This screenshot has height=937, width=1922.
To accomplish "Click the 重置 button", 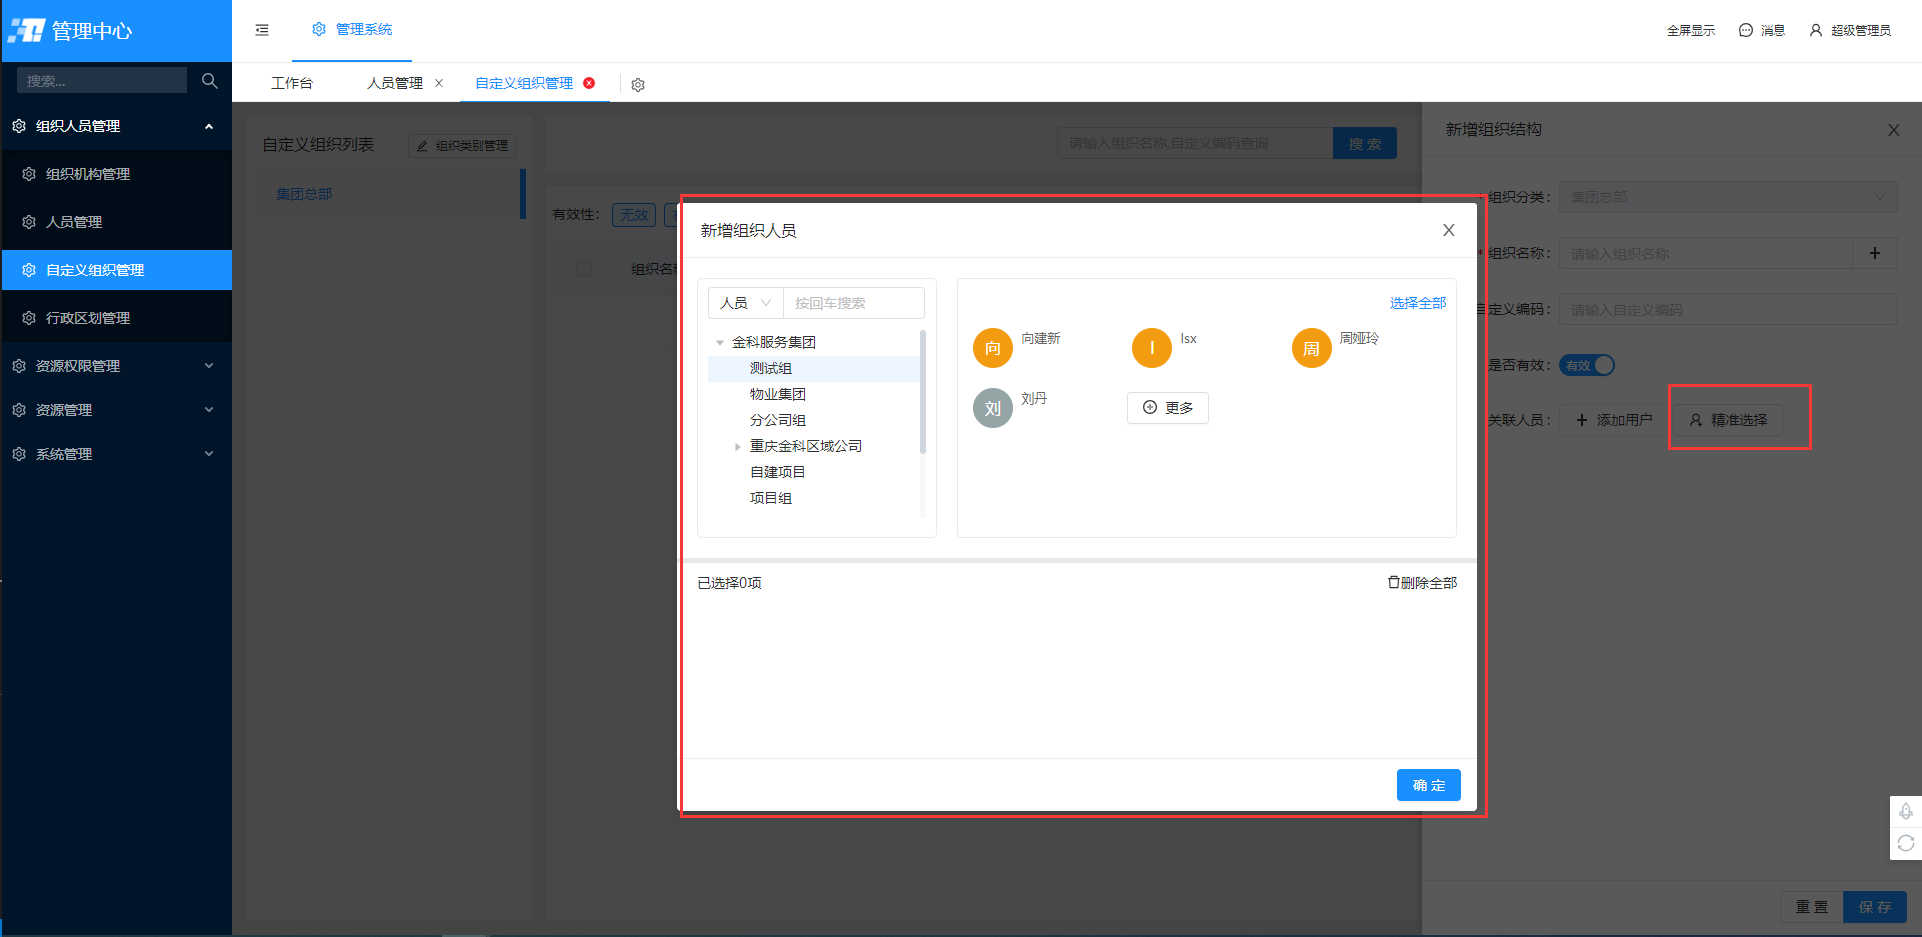I will [1812, 907].
